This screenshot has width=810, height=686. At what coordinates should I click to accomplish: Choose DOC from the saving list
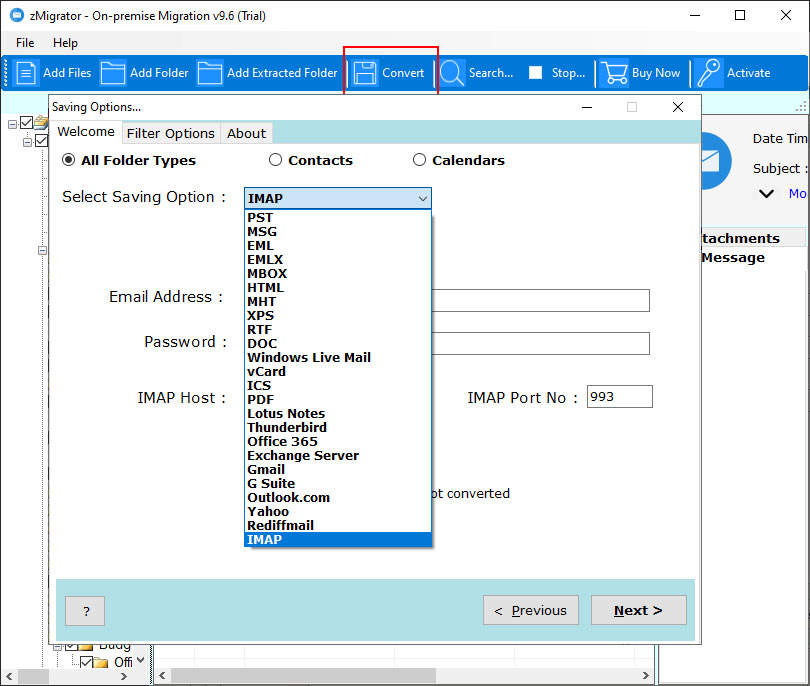[x=338, y=344]
